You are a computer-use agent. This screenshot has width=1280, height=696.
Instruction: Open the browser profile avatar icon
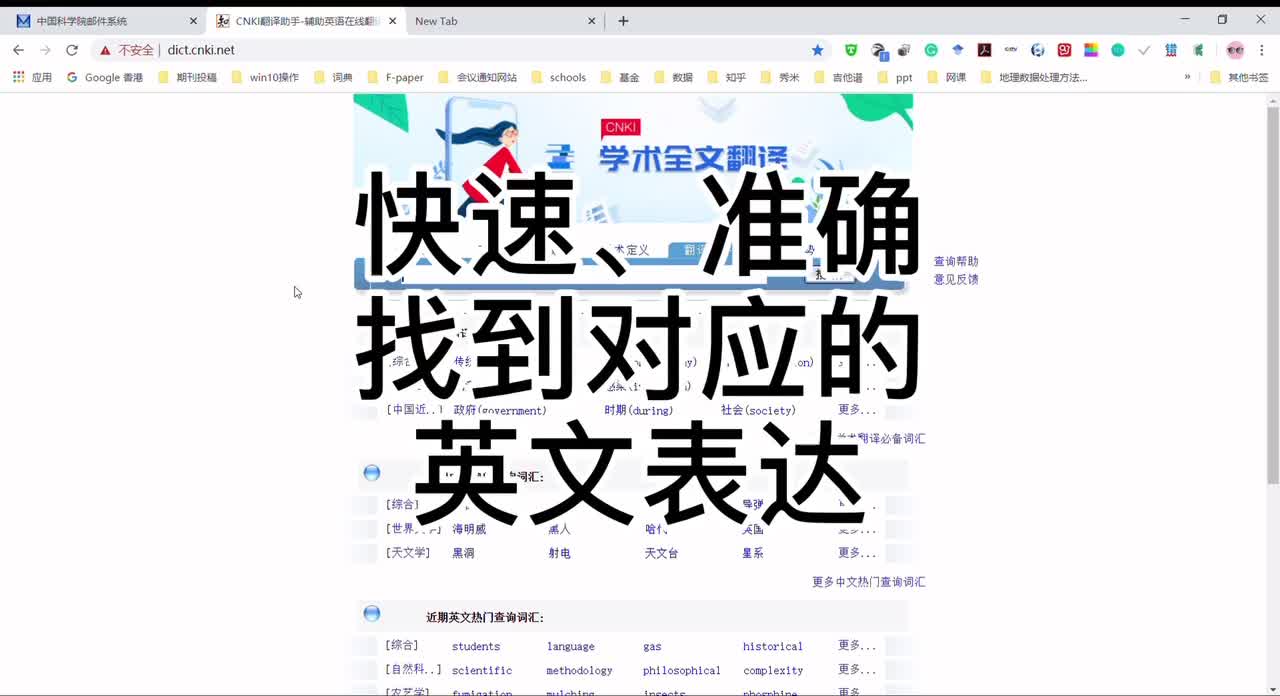tap(1235, 50)
